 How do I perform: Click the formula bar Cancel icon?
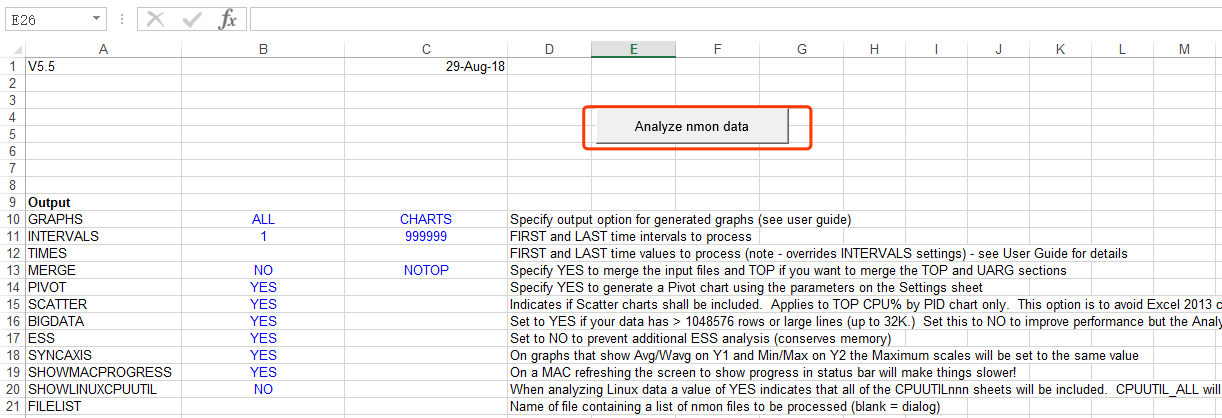pos(155,19)
